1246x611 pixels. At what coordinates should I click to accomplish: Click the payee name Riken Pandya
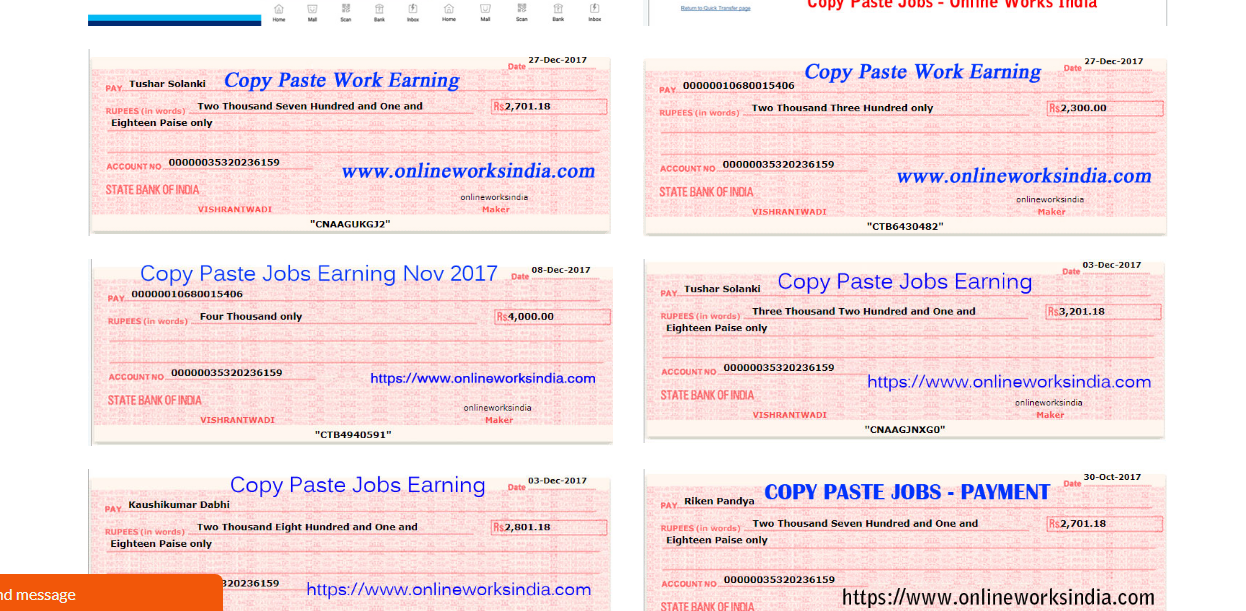coord(719,501)
